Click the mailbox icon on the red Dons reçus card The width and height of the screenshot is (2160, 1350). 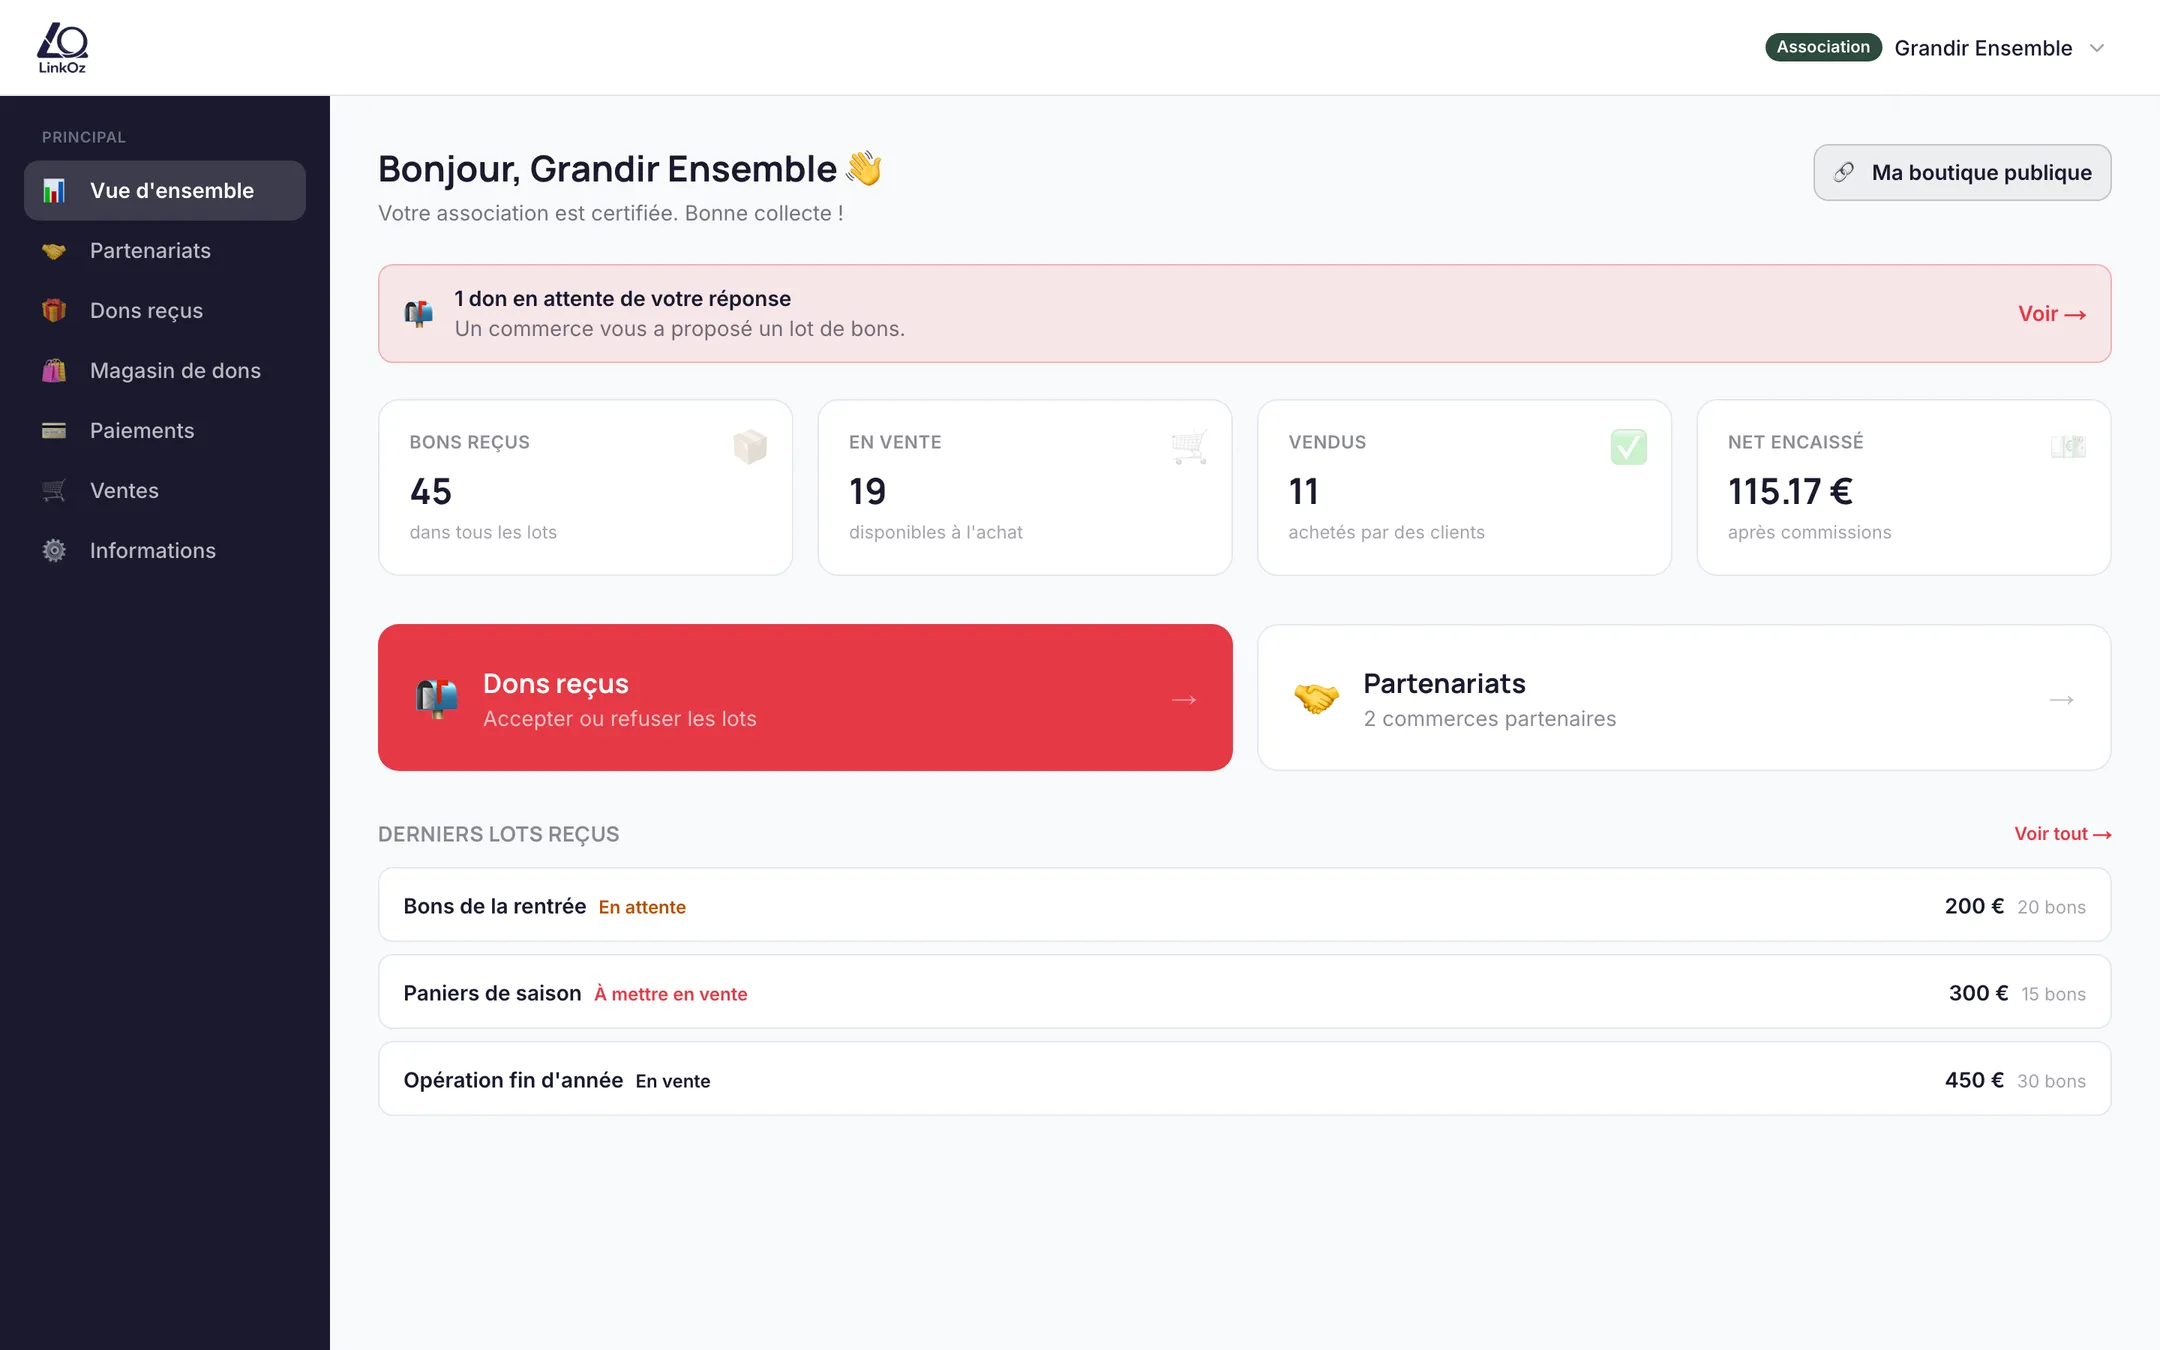click(x=437, y=698)
